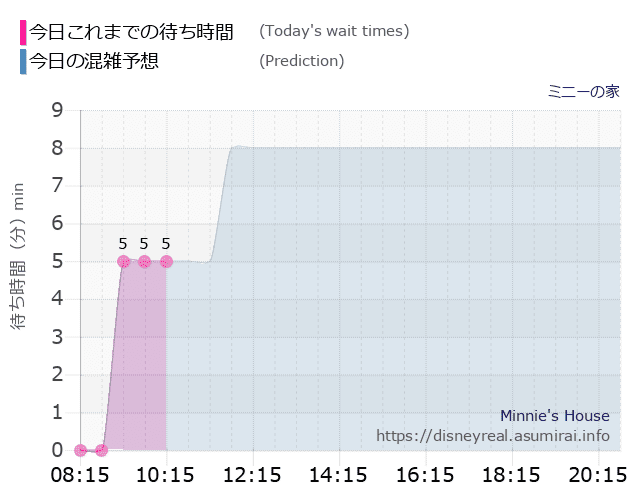640x500 pixels.
Task: Click the 12:15 x-axis label
Action: coord(252,475)
